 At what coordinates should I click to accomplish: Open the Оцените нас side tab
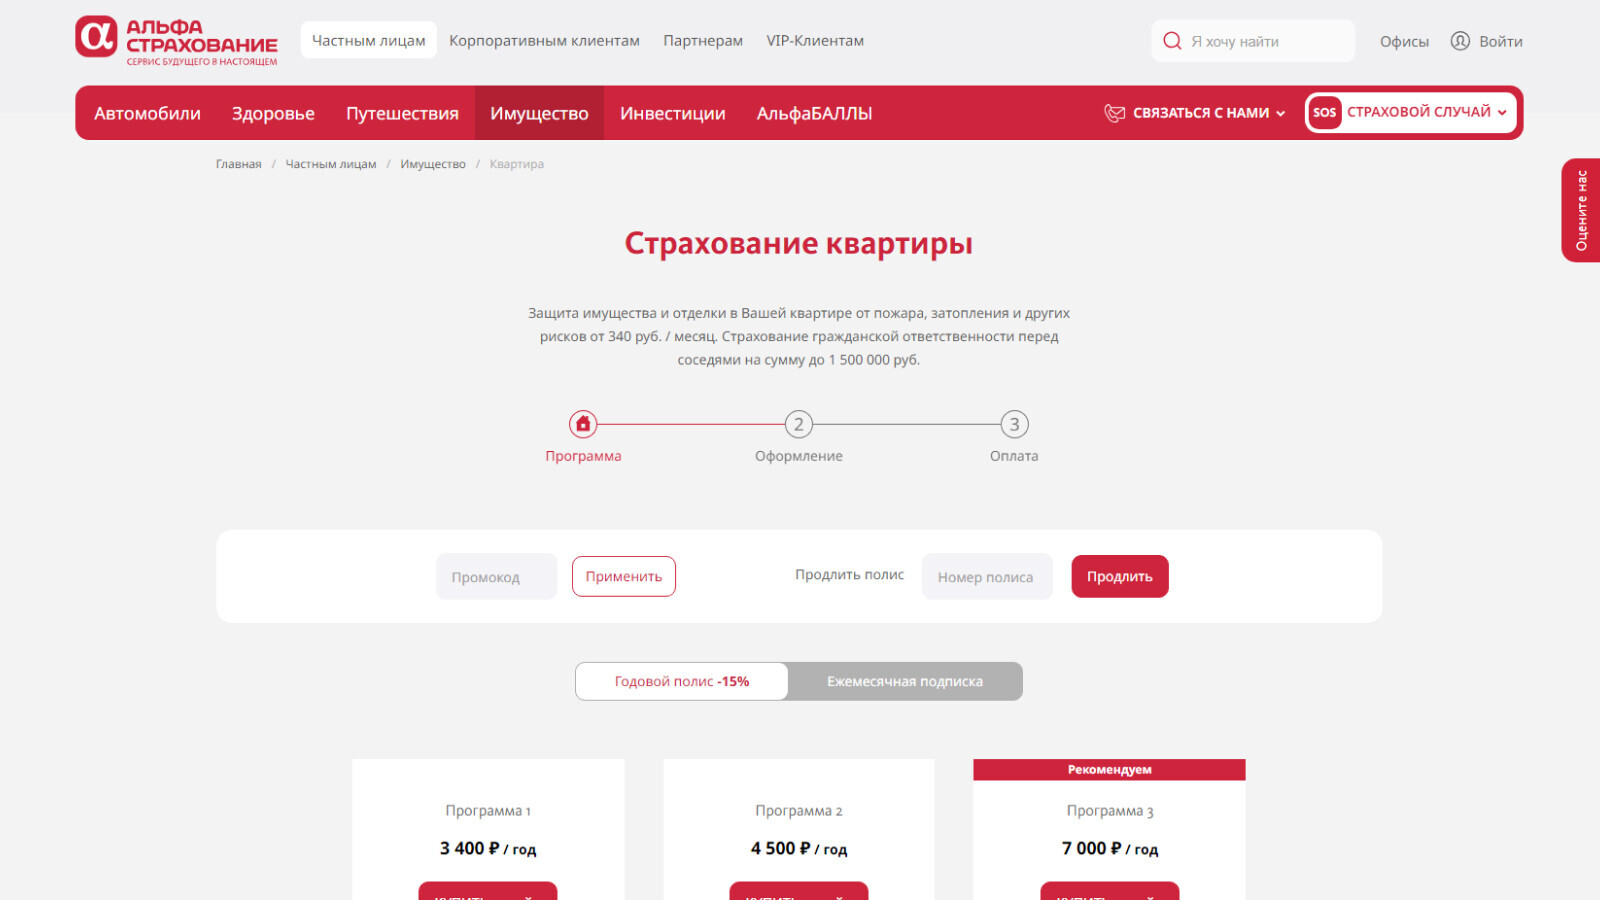point(1581,210)
